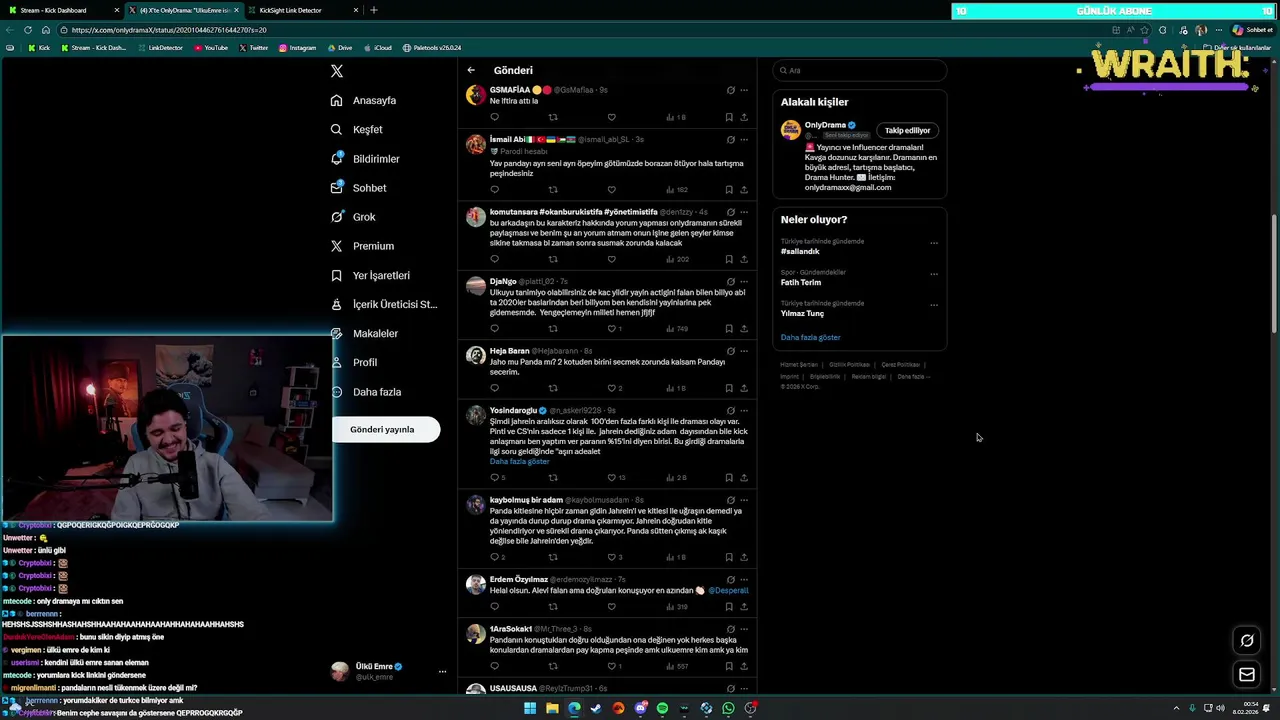Viewport: 1280px width, 720px height.
Task: Open Yer İşaretleri bookmarks
Action: [x=371, y=275]
